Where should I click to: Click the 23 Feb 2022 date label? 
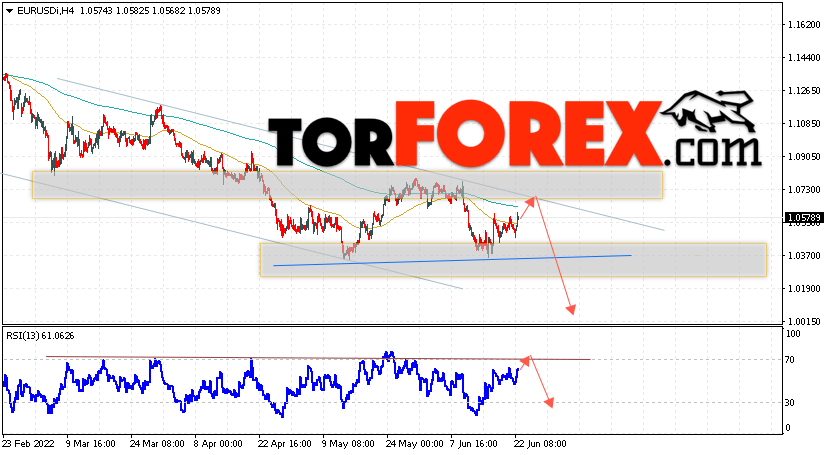[29, 444]
